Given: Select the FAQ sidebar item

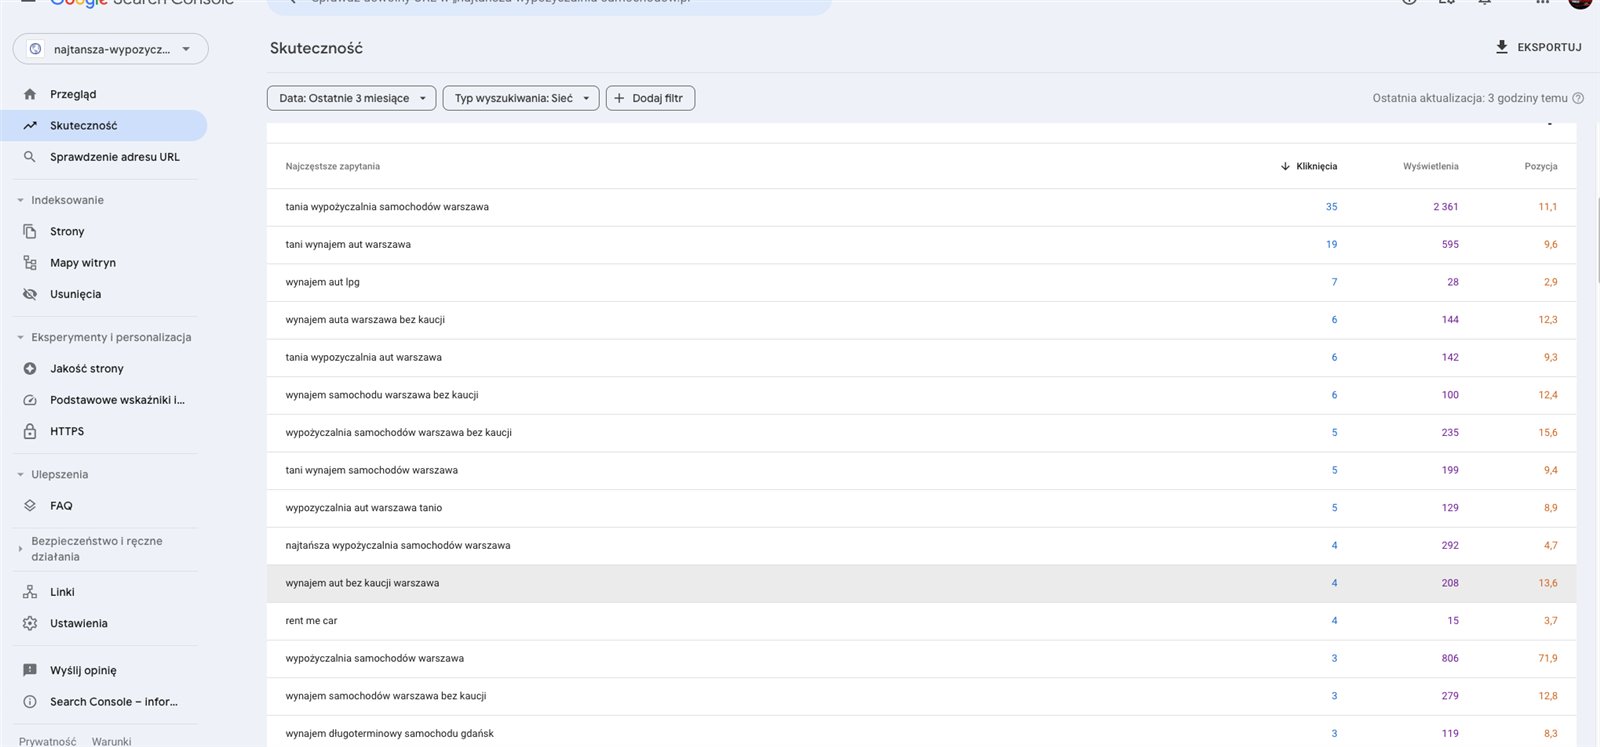Looking at the screenshot, I should [61, 506].
